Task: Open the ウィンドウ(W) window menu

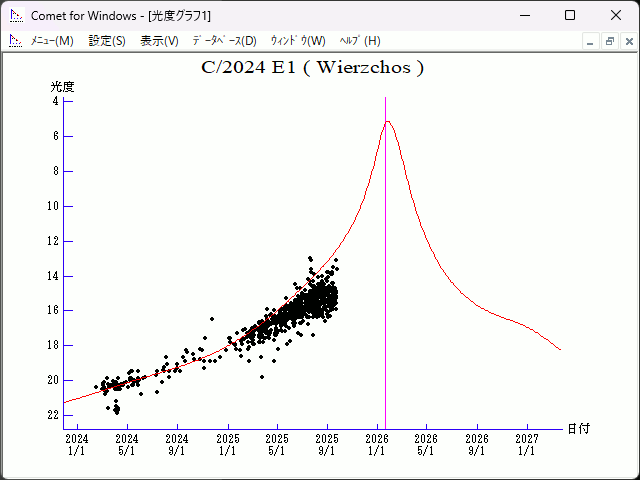Action: 297,41
